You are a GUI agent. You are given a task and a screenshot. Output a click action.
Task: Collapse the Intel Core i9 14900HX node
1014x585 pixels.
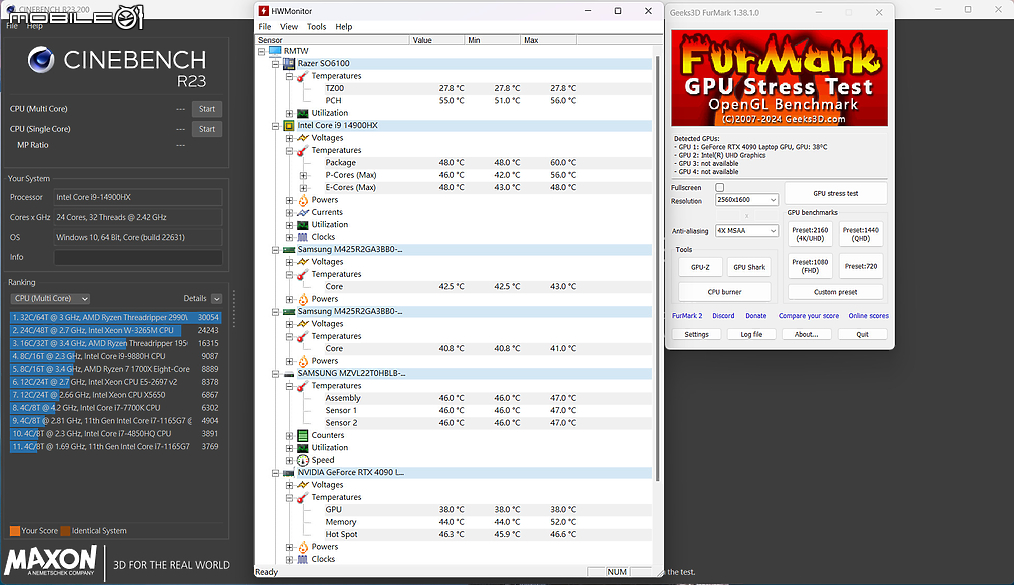click(275, 125)
